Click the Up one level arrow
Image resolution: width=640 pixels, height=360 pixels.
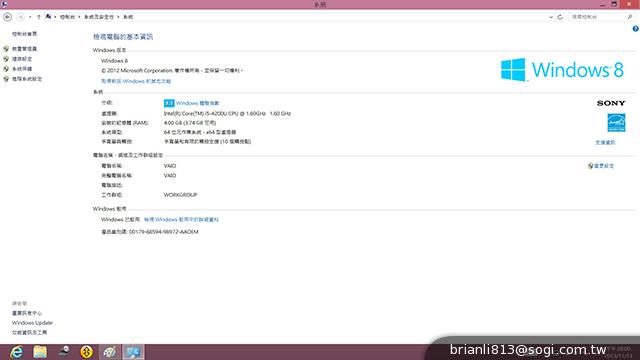[x=39, y=17]
